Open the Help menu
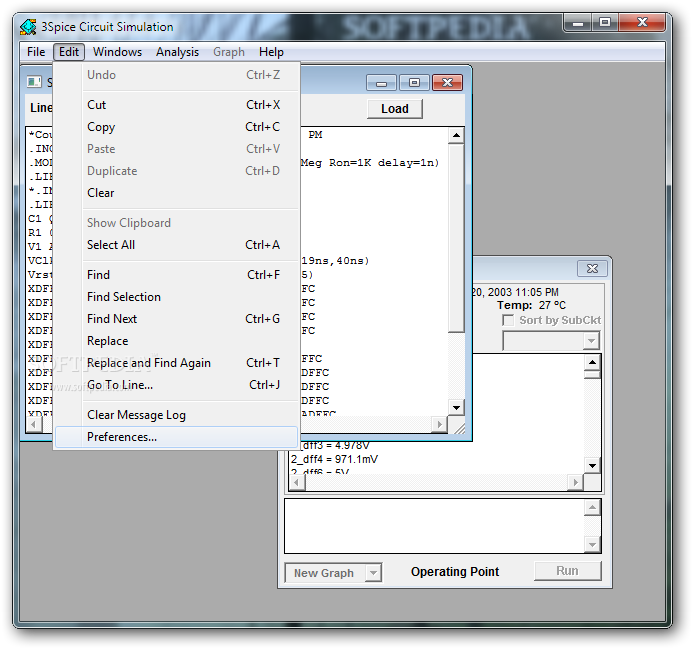Screen dimensions: 693x649 pyautogui.click(x=271, y=52)
